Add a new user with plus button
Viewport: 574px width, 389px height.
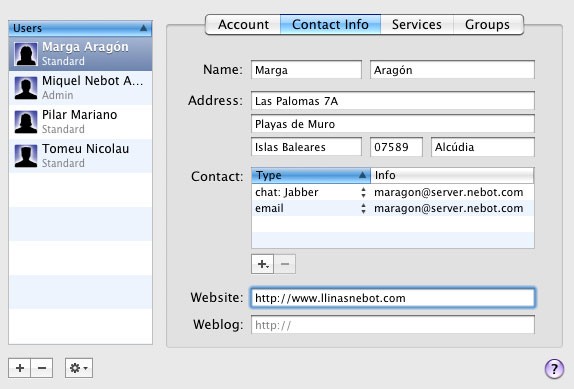(x=20, y=368)
